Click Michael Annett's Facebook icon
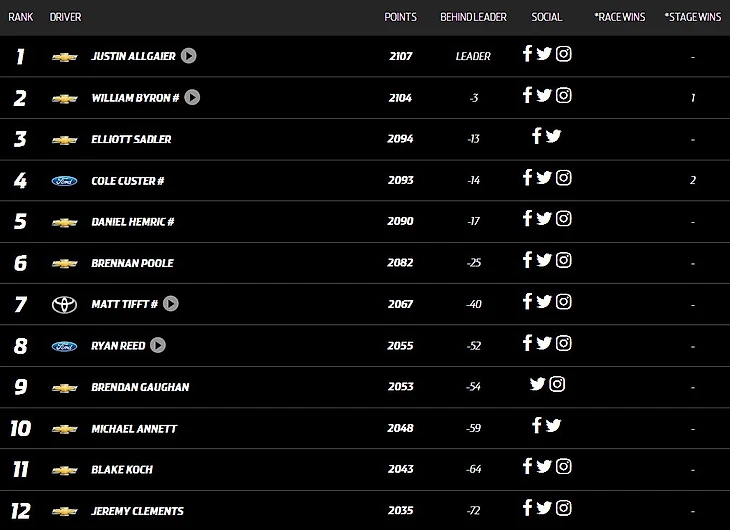Viewport: 730px width, 530px height. pyautogui.click(x=537, y=425)
